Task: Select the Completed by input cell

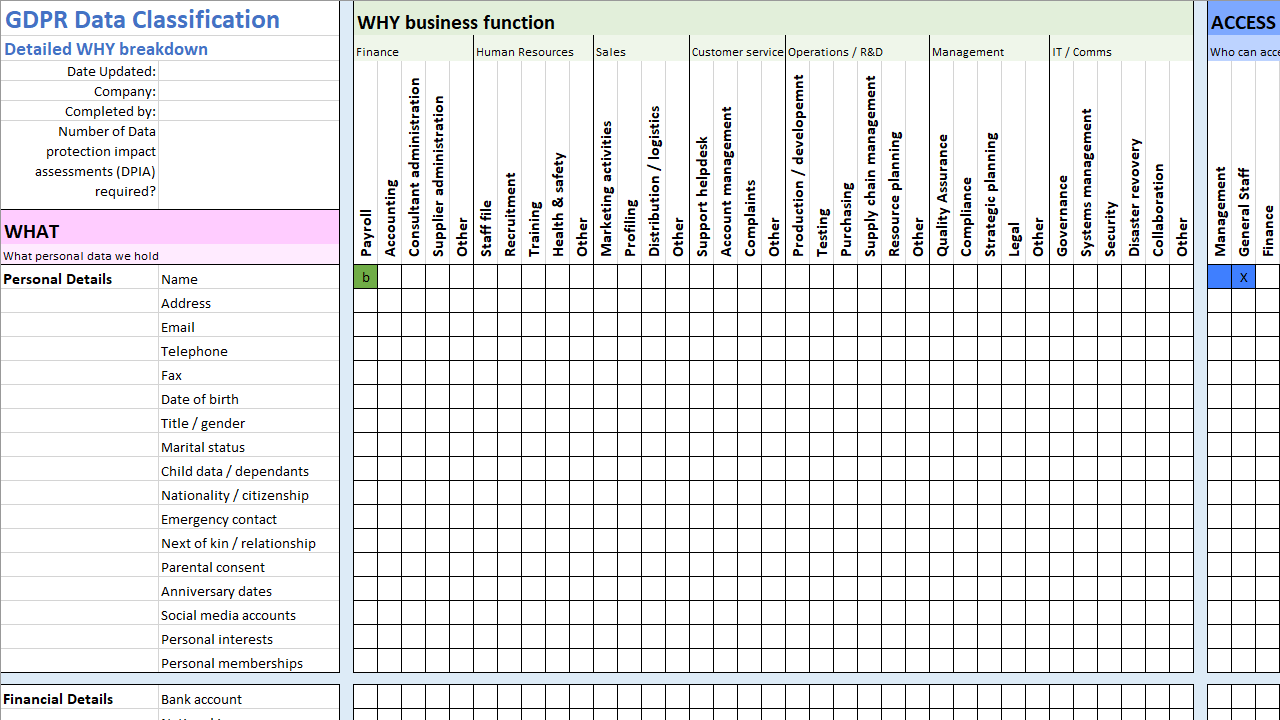Action: tap(248, 111)
